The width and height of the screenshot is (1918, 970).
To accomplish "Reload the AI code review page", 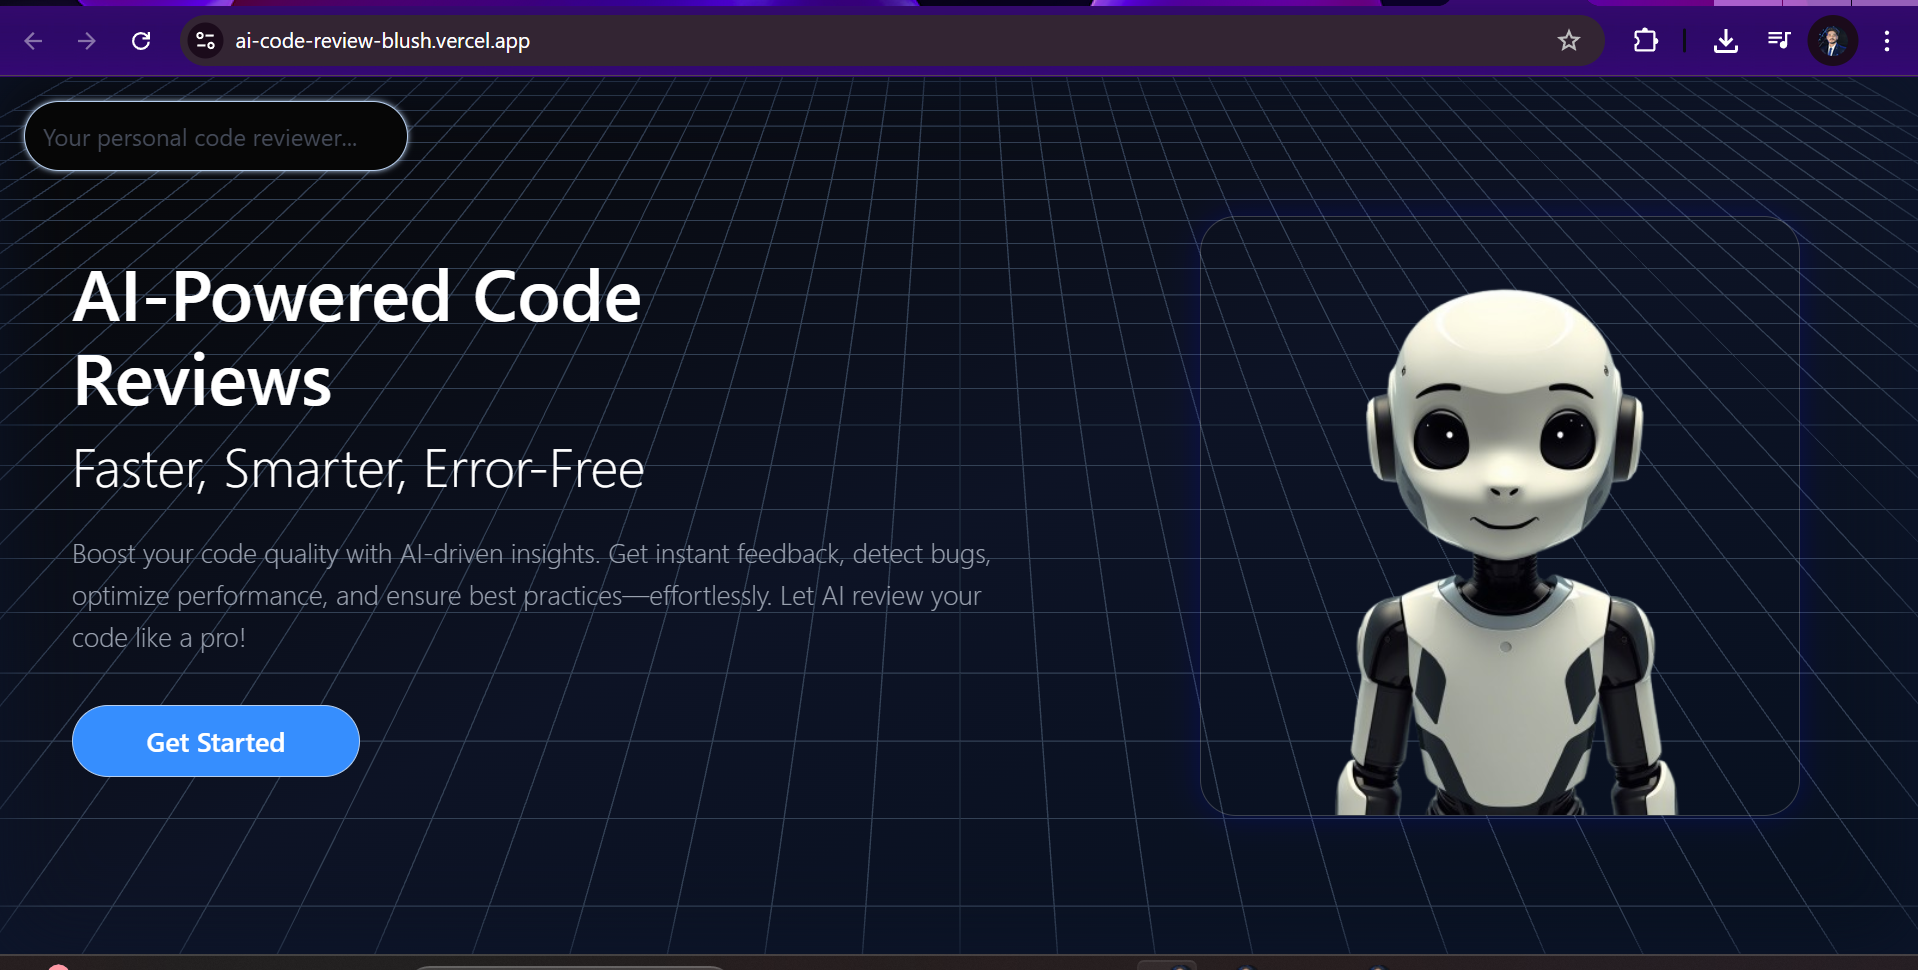I will click(141, 41).
